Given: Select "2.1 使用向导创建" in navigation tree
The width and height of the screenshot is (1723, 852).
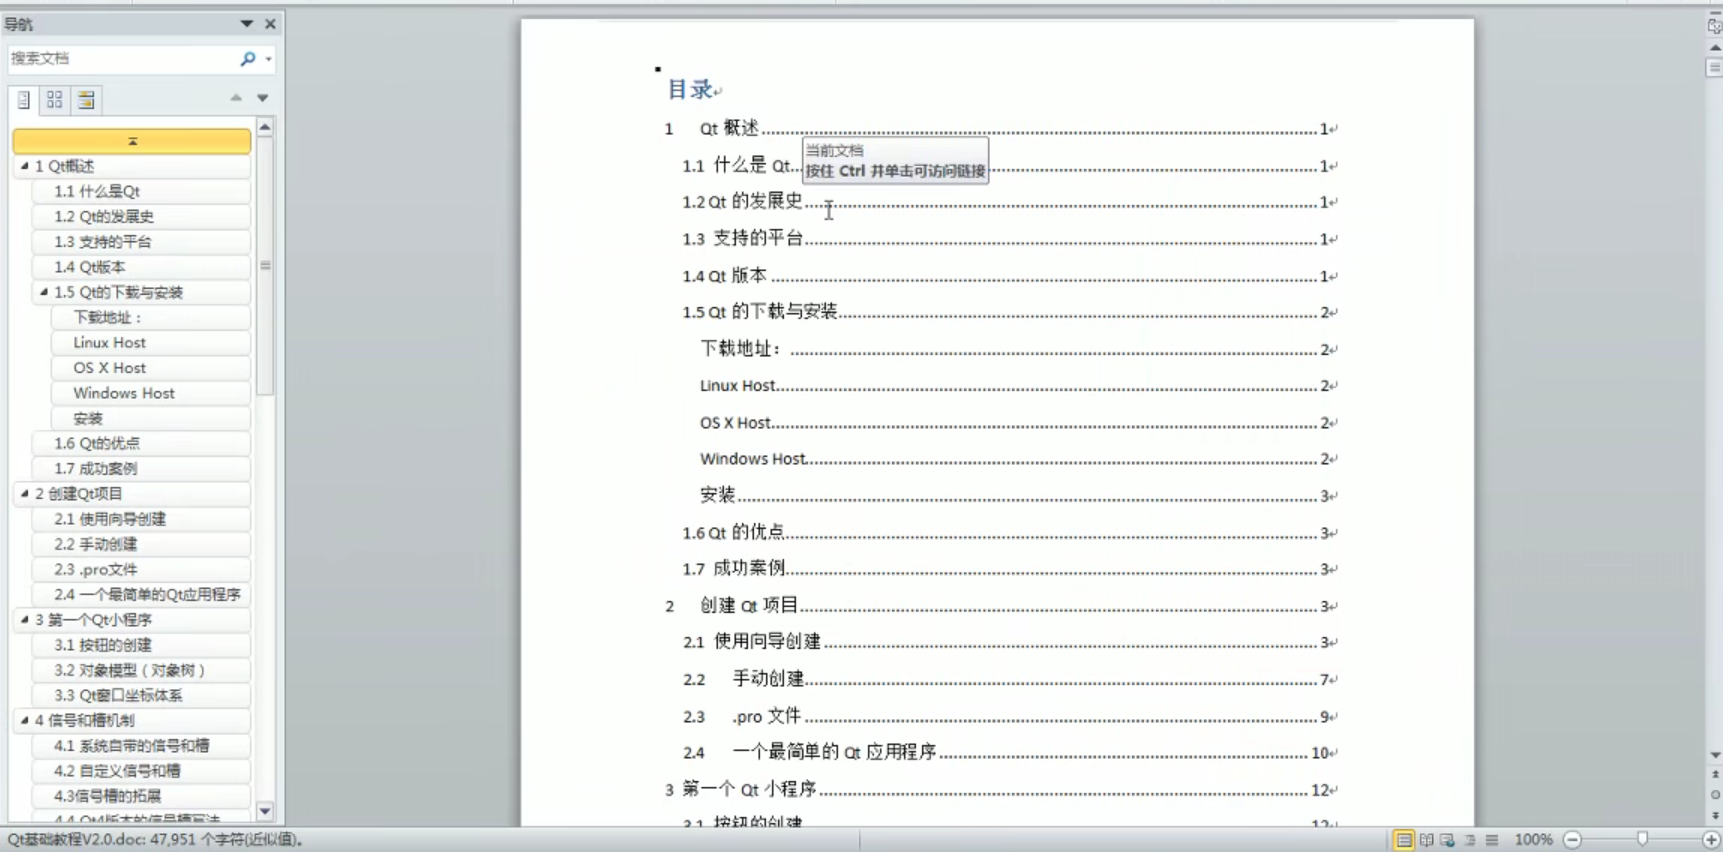Looking at the screenshot, I should (140, 519).
